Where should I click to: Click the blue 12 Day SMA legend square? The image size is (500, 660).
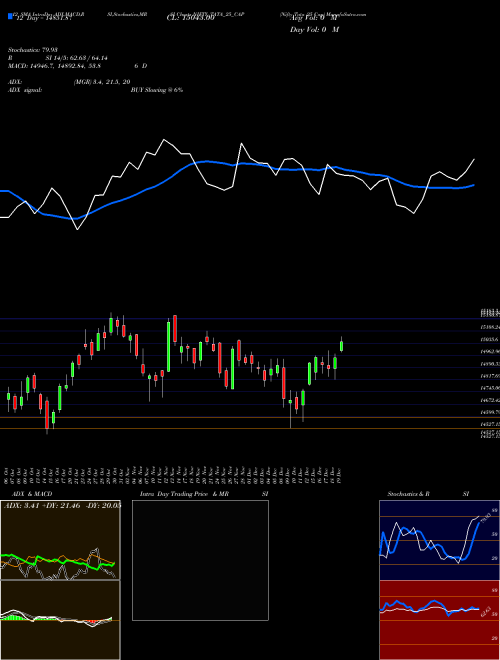click(10, 16)
